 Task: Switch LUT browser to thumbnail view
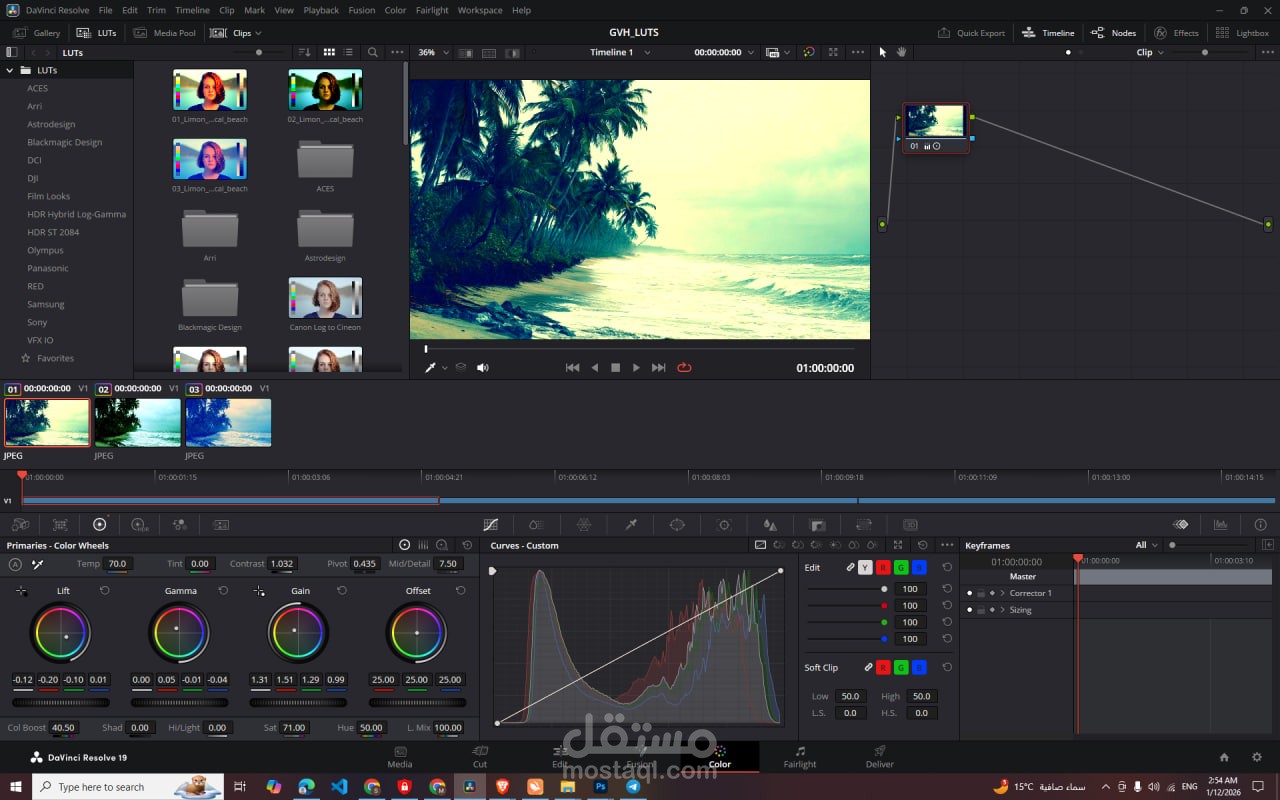[329, 52]
